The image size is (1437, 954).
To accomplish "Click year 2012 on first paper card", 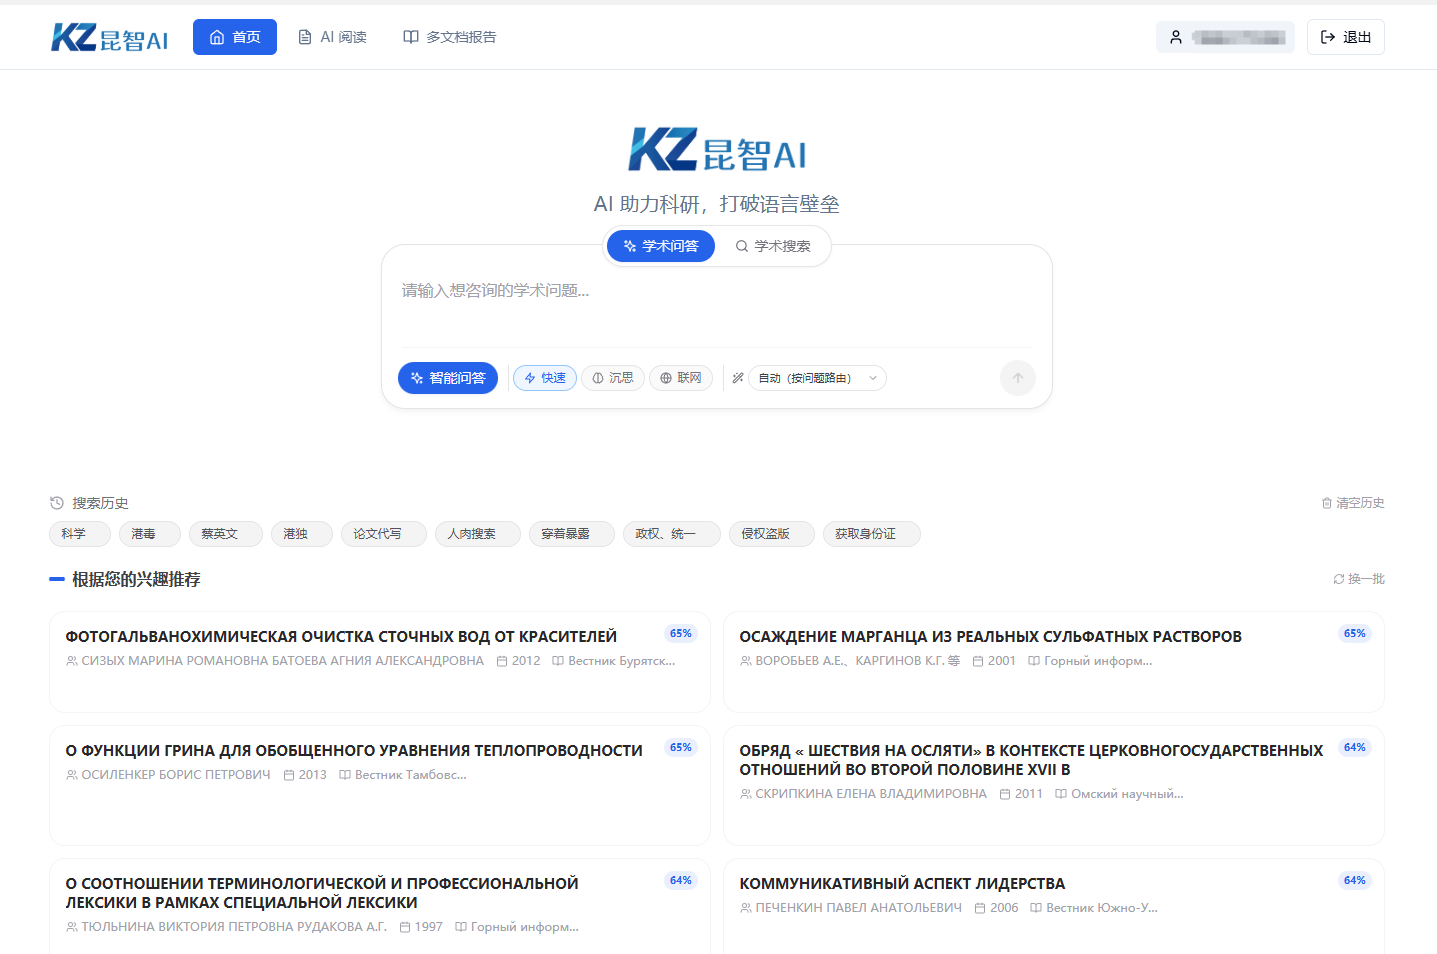I will coord(526,661).
